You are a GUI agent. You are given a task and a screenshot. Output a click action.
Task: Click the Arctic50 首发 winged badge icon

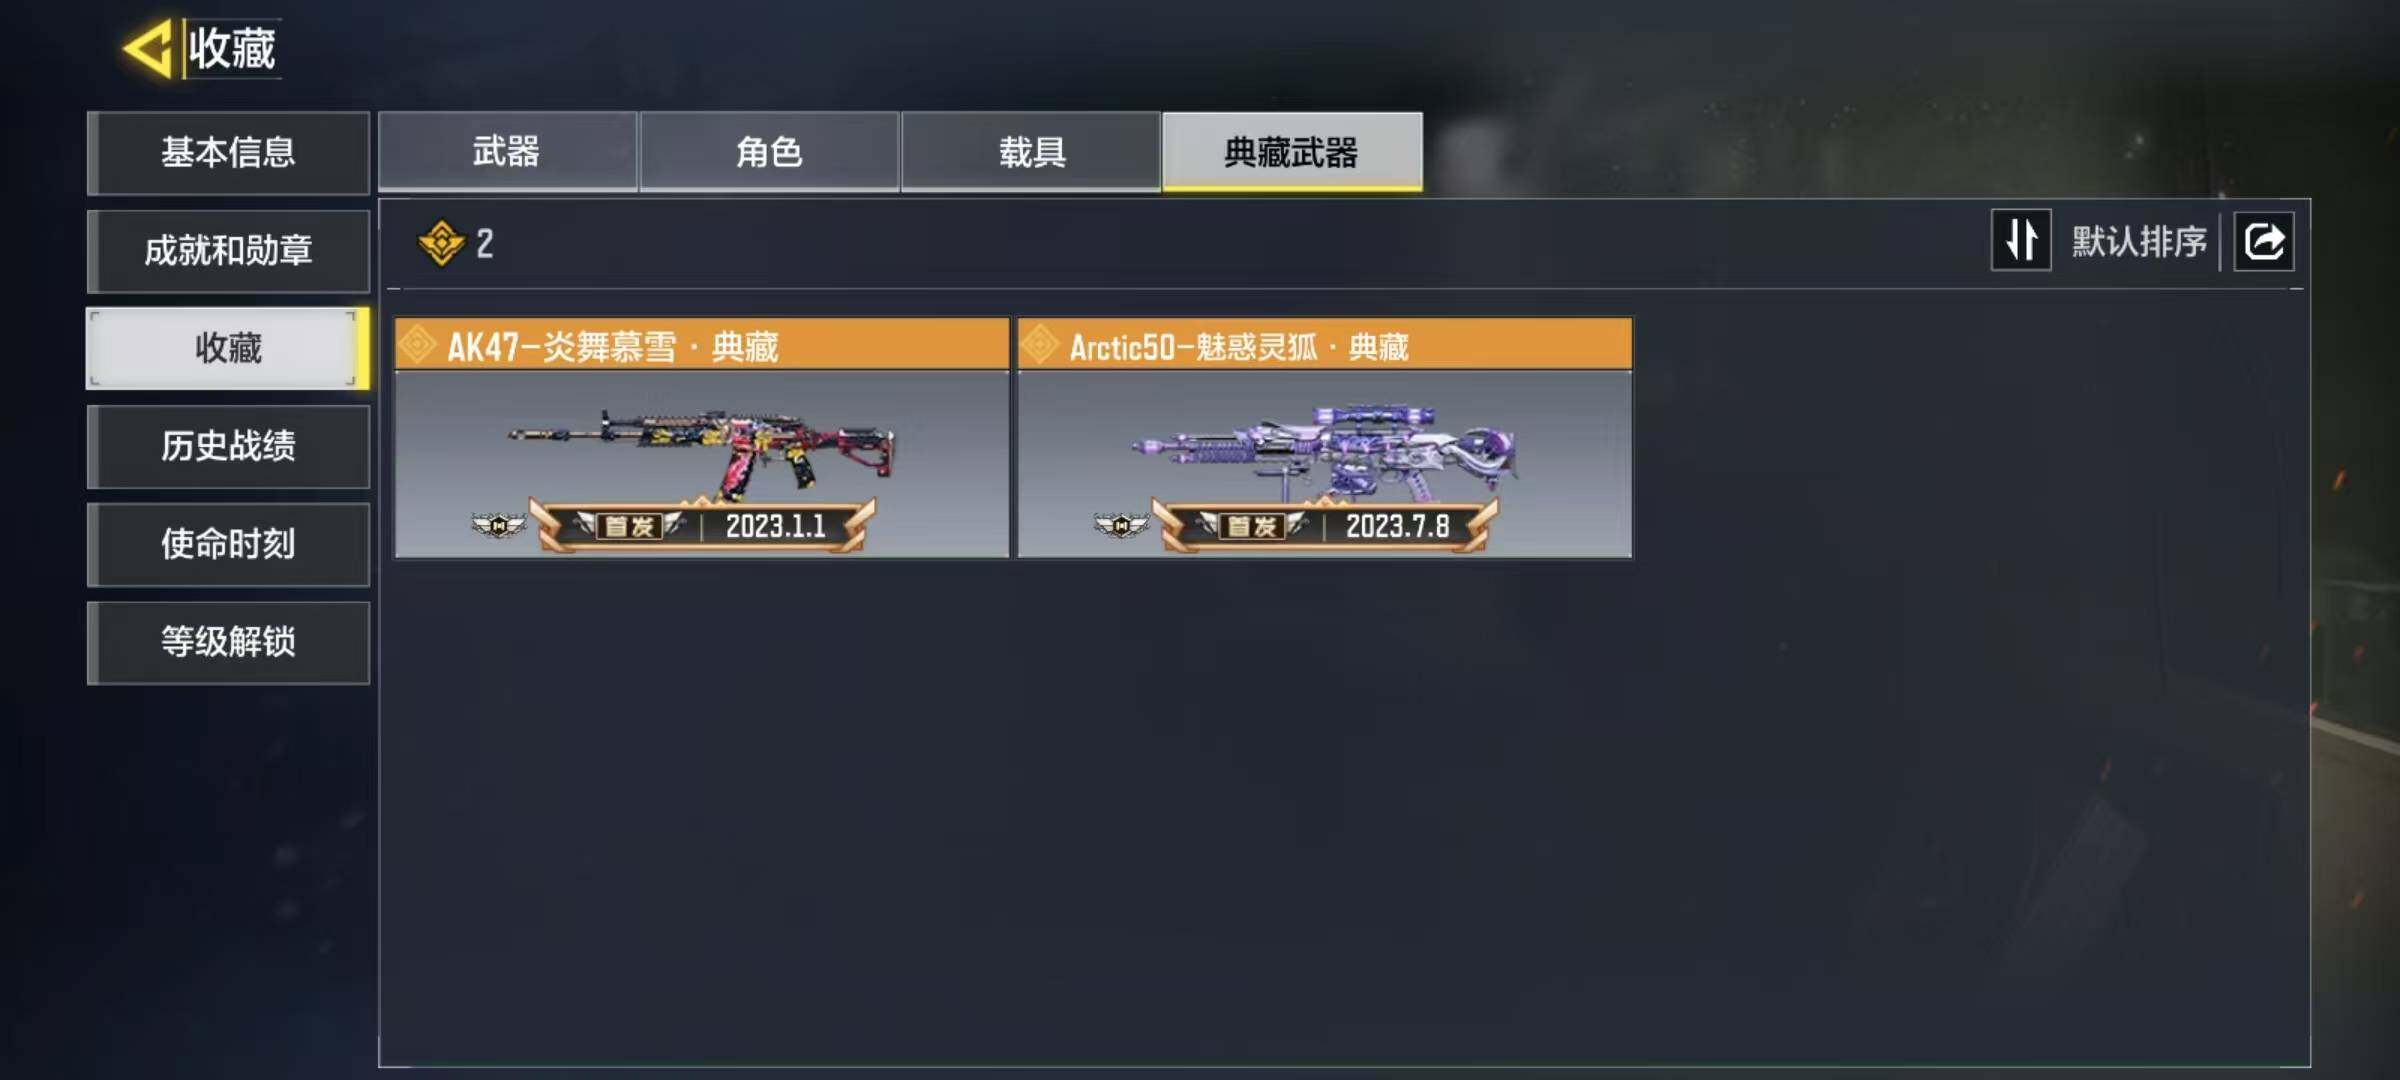[x=1121, y=524]
